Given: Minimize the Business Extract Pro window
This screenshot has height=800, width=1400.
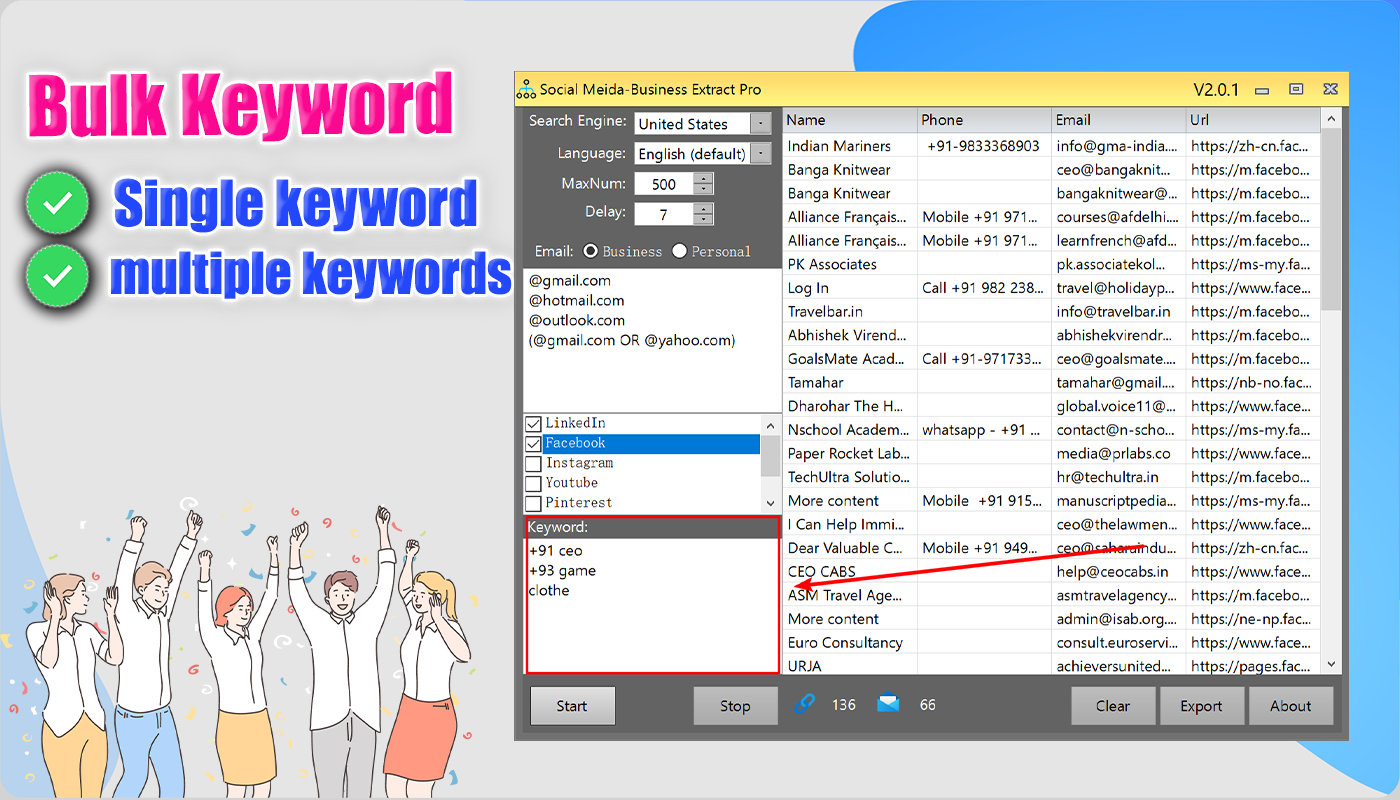Looking at the screenshot, I should (1264, 89).
